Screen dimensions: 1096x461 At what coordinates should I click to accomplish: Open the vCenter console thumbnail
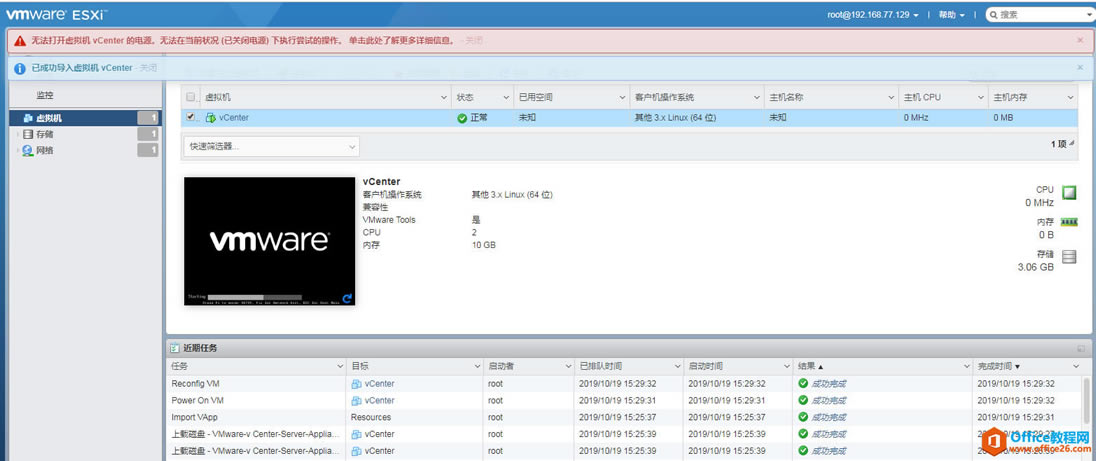(x=269, y=241)
